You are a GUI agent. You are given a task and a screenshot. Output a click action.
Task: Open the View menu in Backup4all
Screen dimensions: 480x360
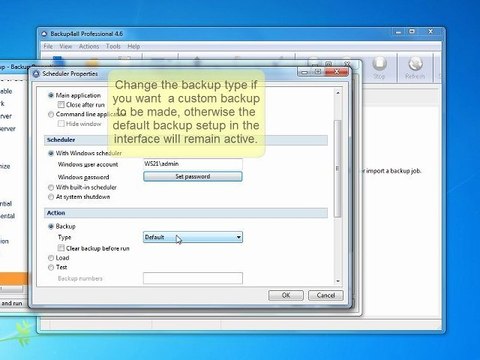[66, 46]
